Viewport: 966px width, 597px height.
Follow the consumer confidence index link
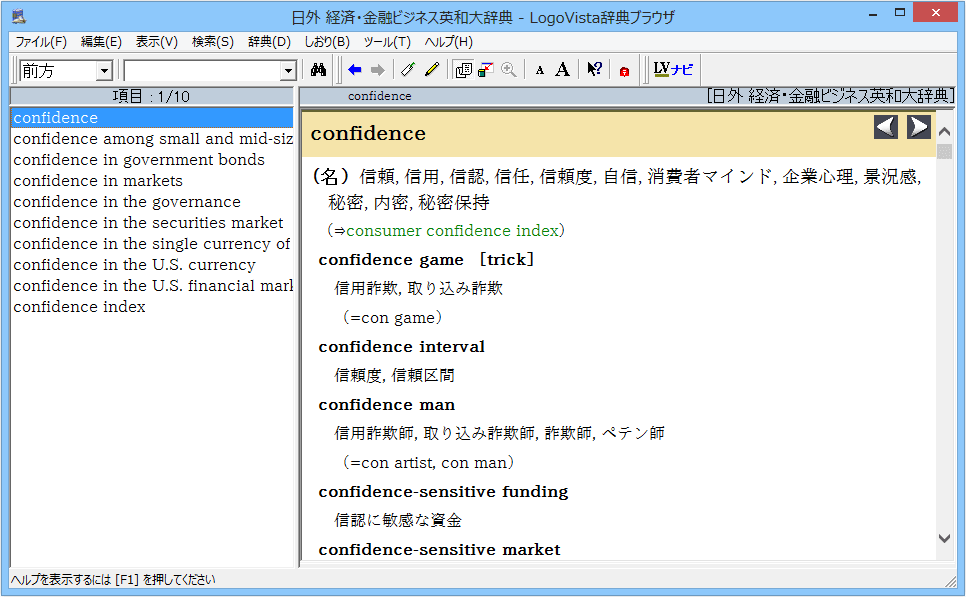click(x=452, y=231)
